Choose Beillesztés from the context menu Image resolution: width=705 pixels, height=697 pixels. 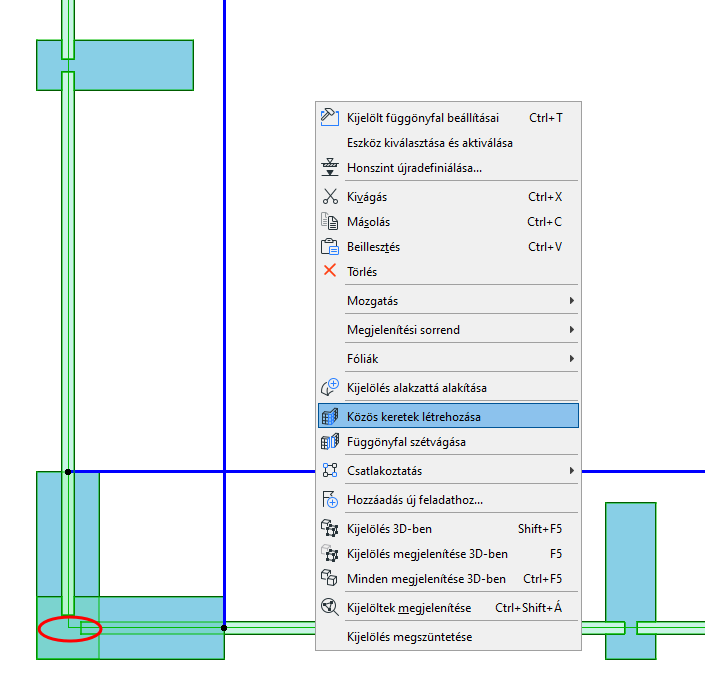point(448,247)
